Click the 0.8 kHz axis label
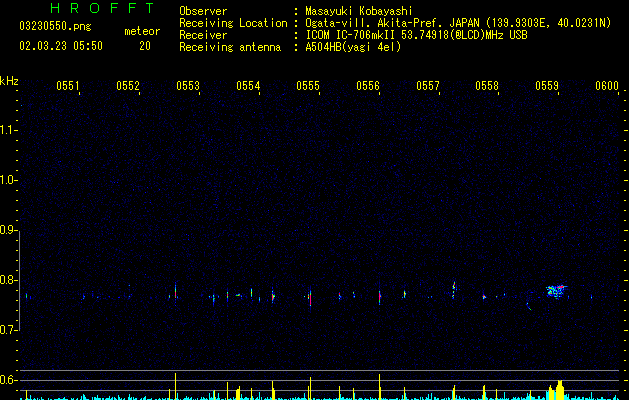Viewport: 629px width, 400px height. coord(8,280)
